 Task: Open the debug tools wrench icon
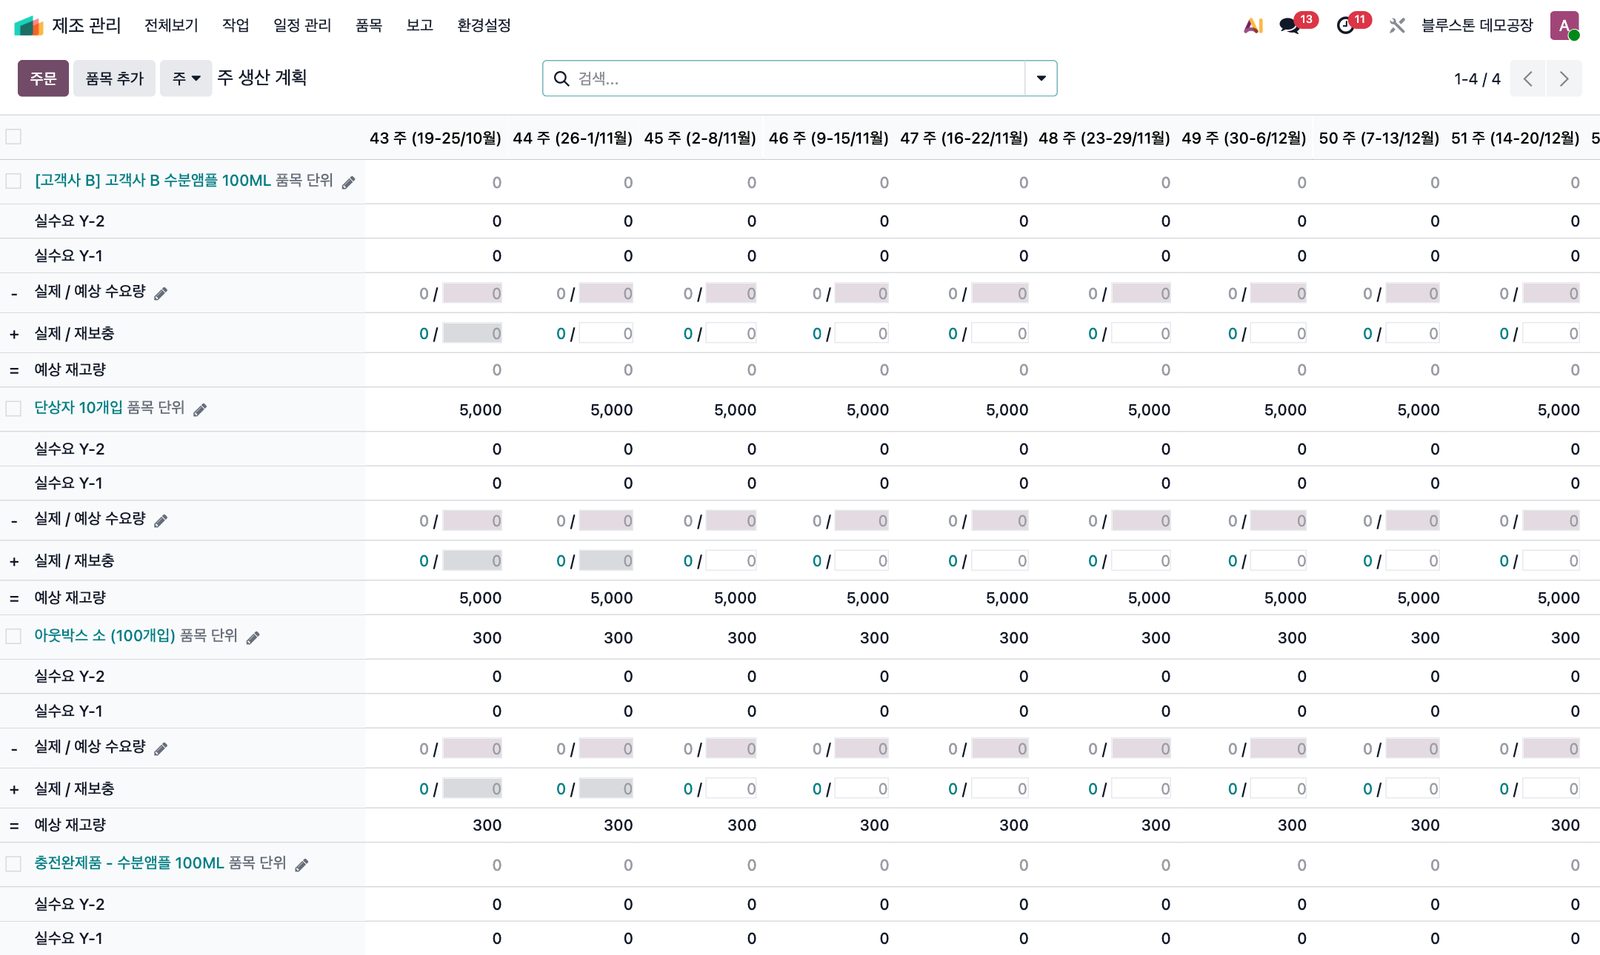pyautogui.click(x=1397, y=25)
